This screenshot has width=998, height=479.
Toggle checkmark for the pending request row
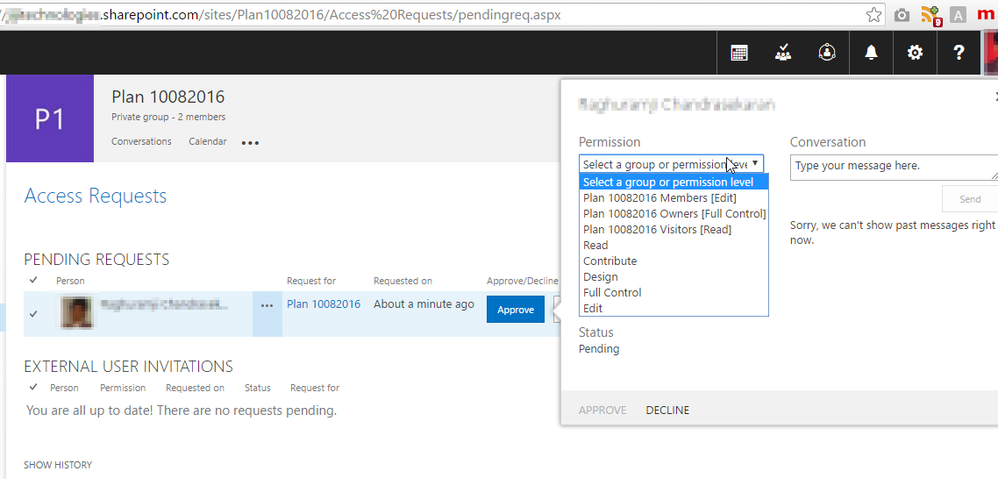pyautogui.click(x=34, y=314)
